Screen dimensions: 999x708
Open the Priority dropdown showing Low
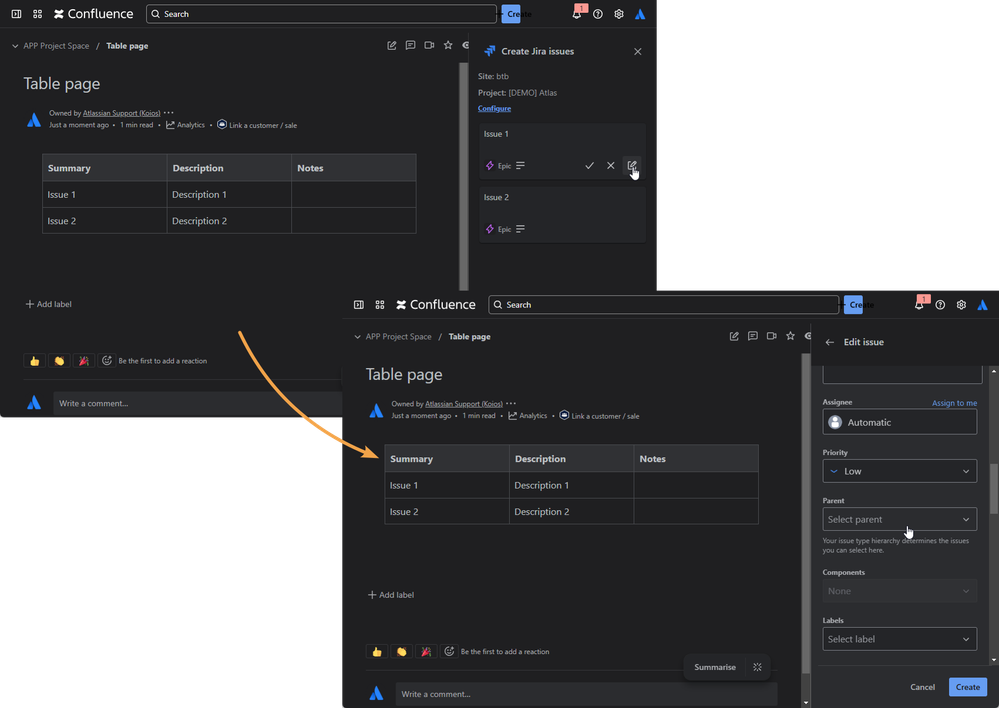(899, 471)
